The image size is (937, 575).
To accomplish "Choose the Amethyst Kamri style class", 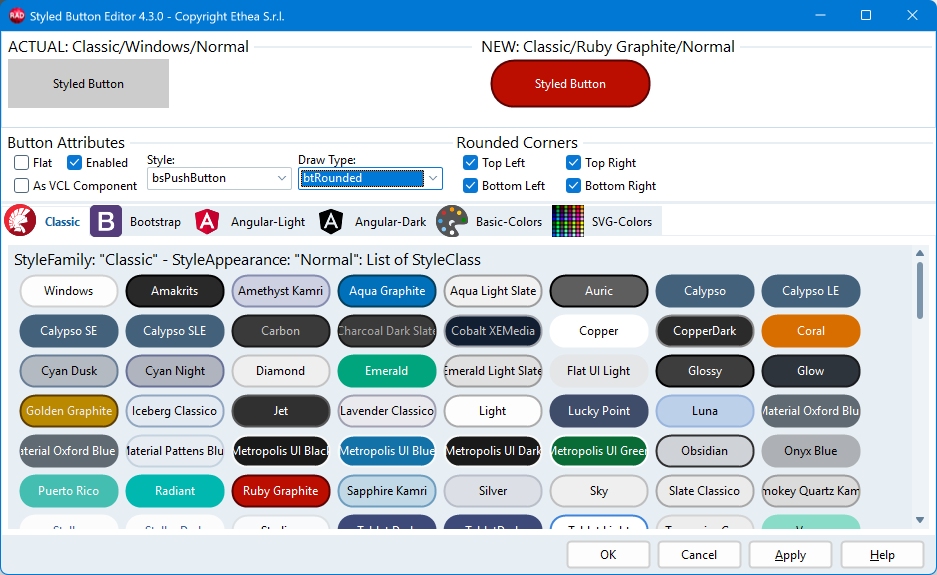I will 281,291.
